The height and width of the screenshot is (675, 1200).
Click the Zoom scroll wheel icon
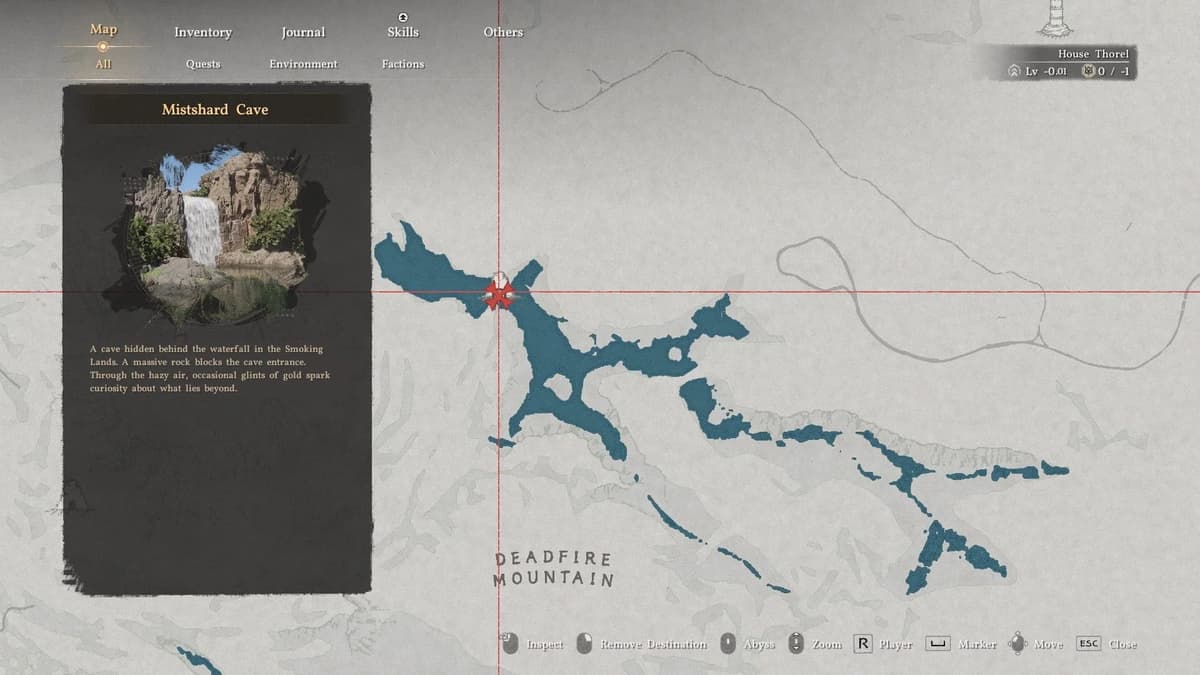click(796, 644)
